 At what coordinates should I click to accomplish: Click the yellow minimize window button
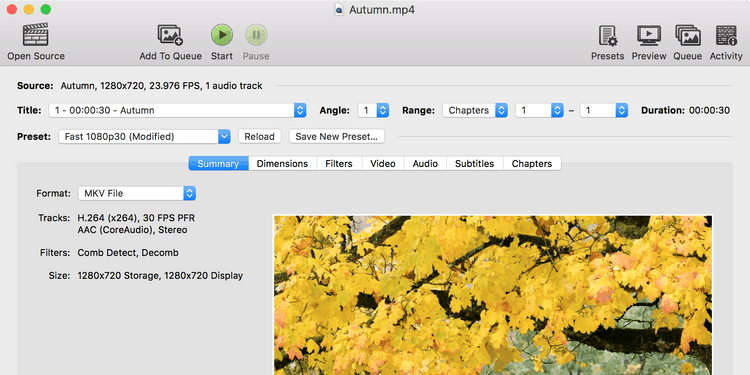pyautogui.click(x=29, y=10)
